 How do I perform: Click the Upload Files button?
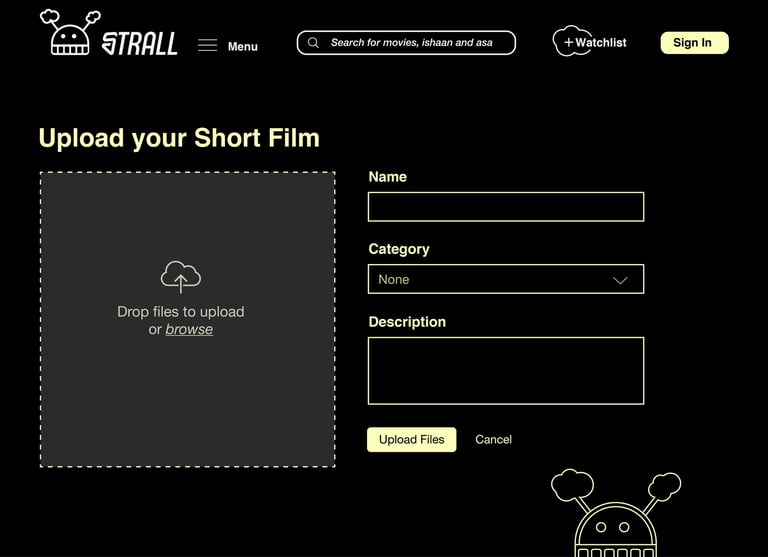411,439
